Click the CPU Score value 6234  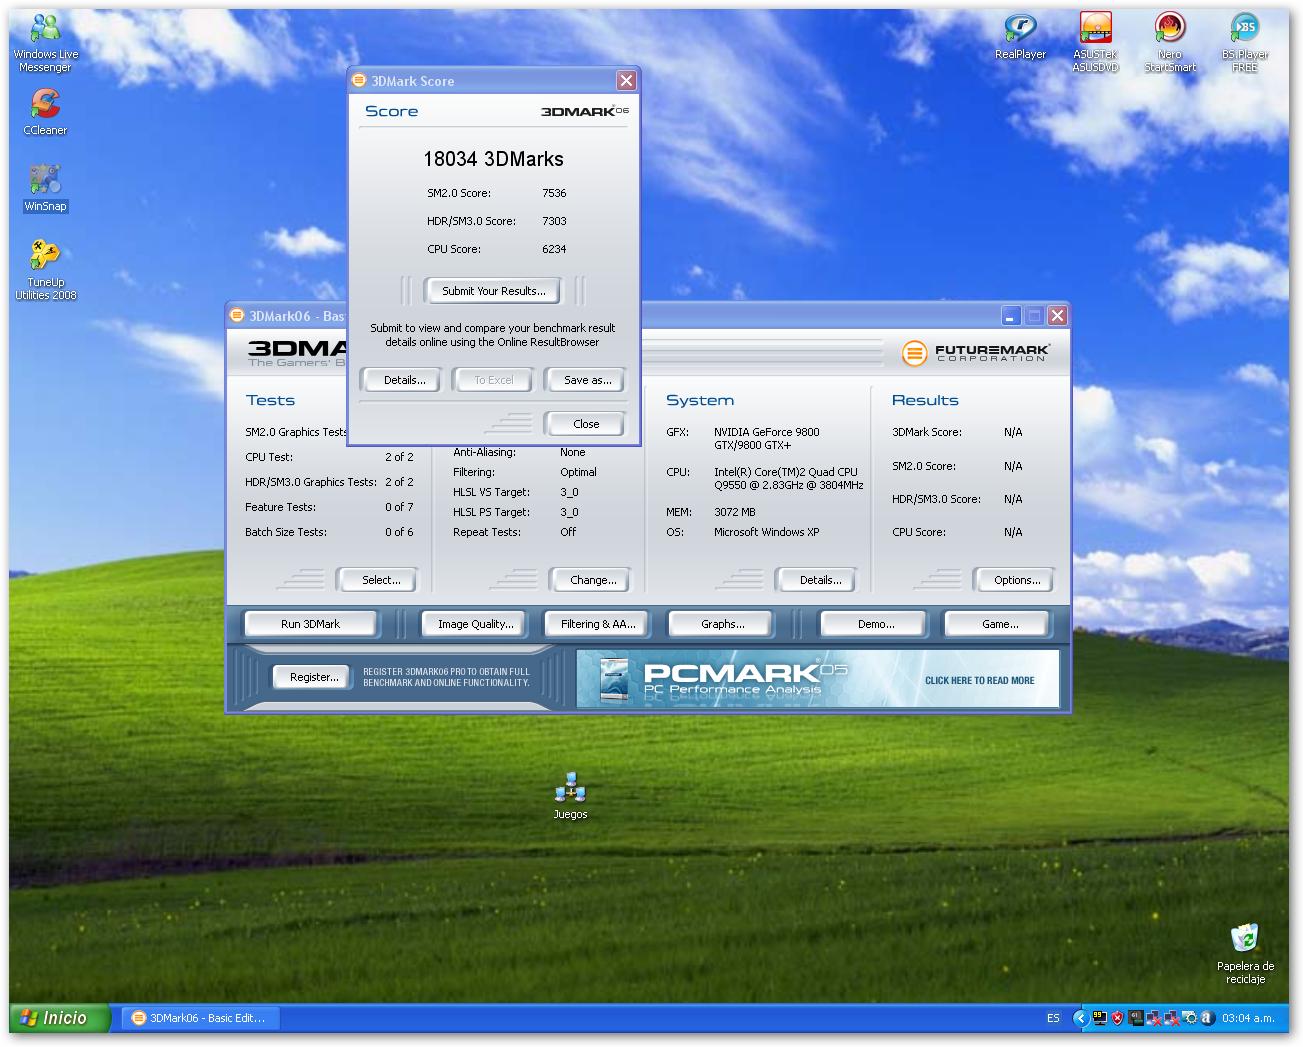(x=554, y=249)
